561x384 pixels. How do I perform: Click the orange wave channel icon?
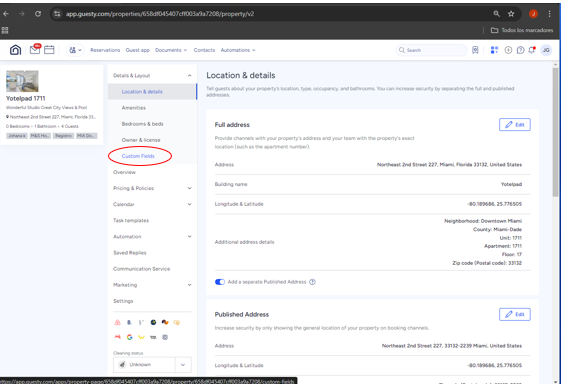pos(165,322)
